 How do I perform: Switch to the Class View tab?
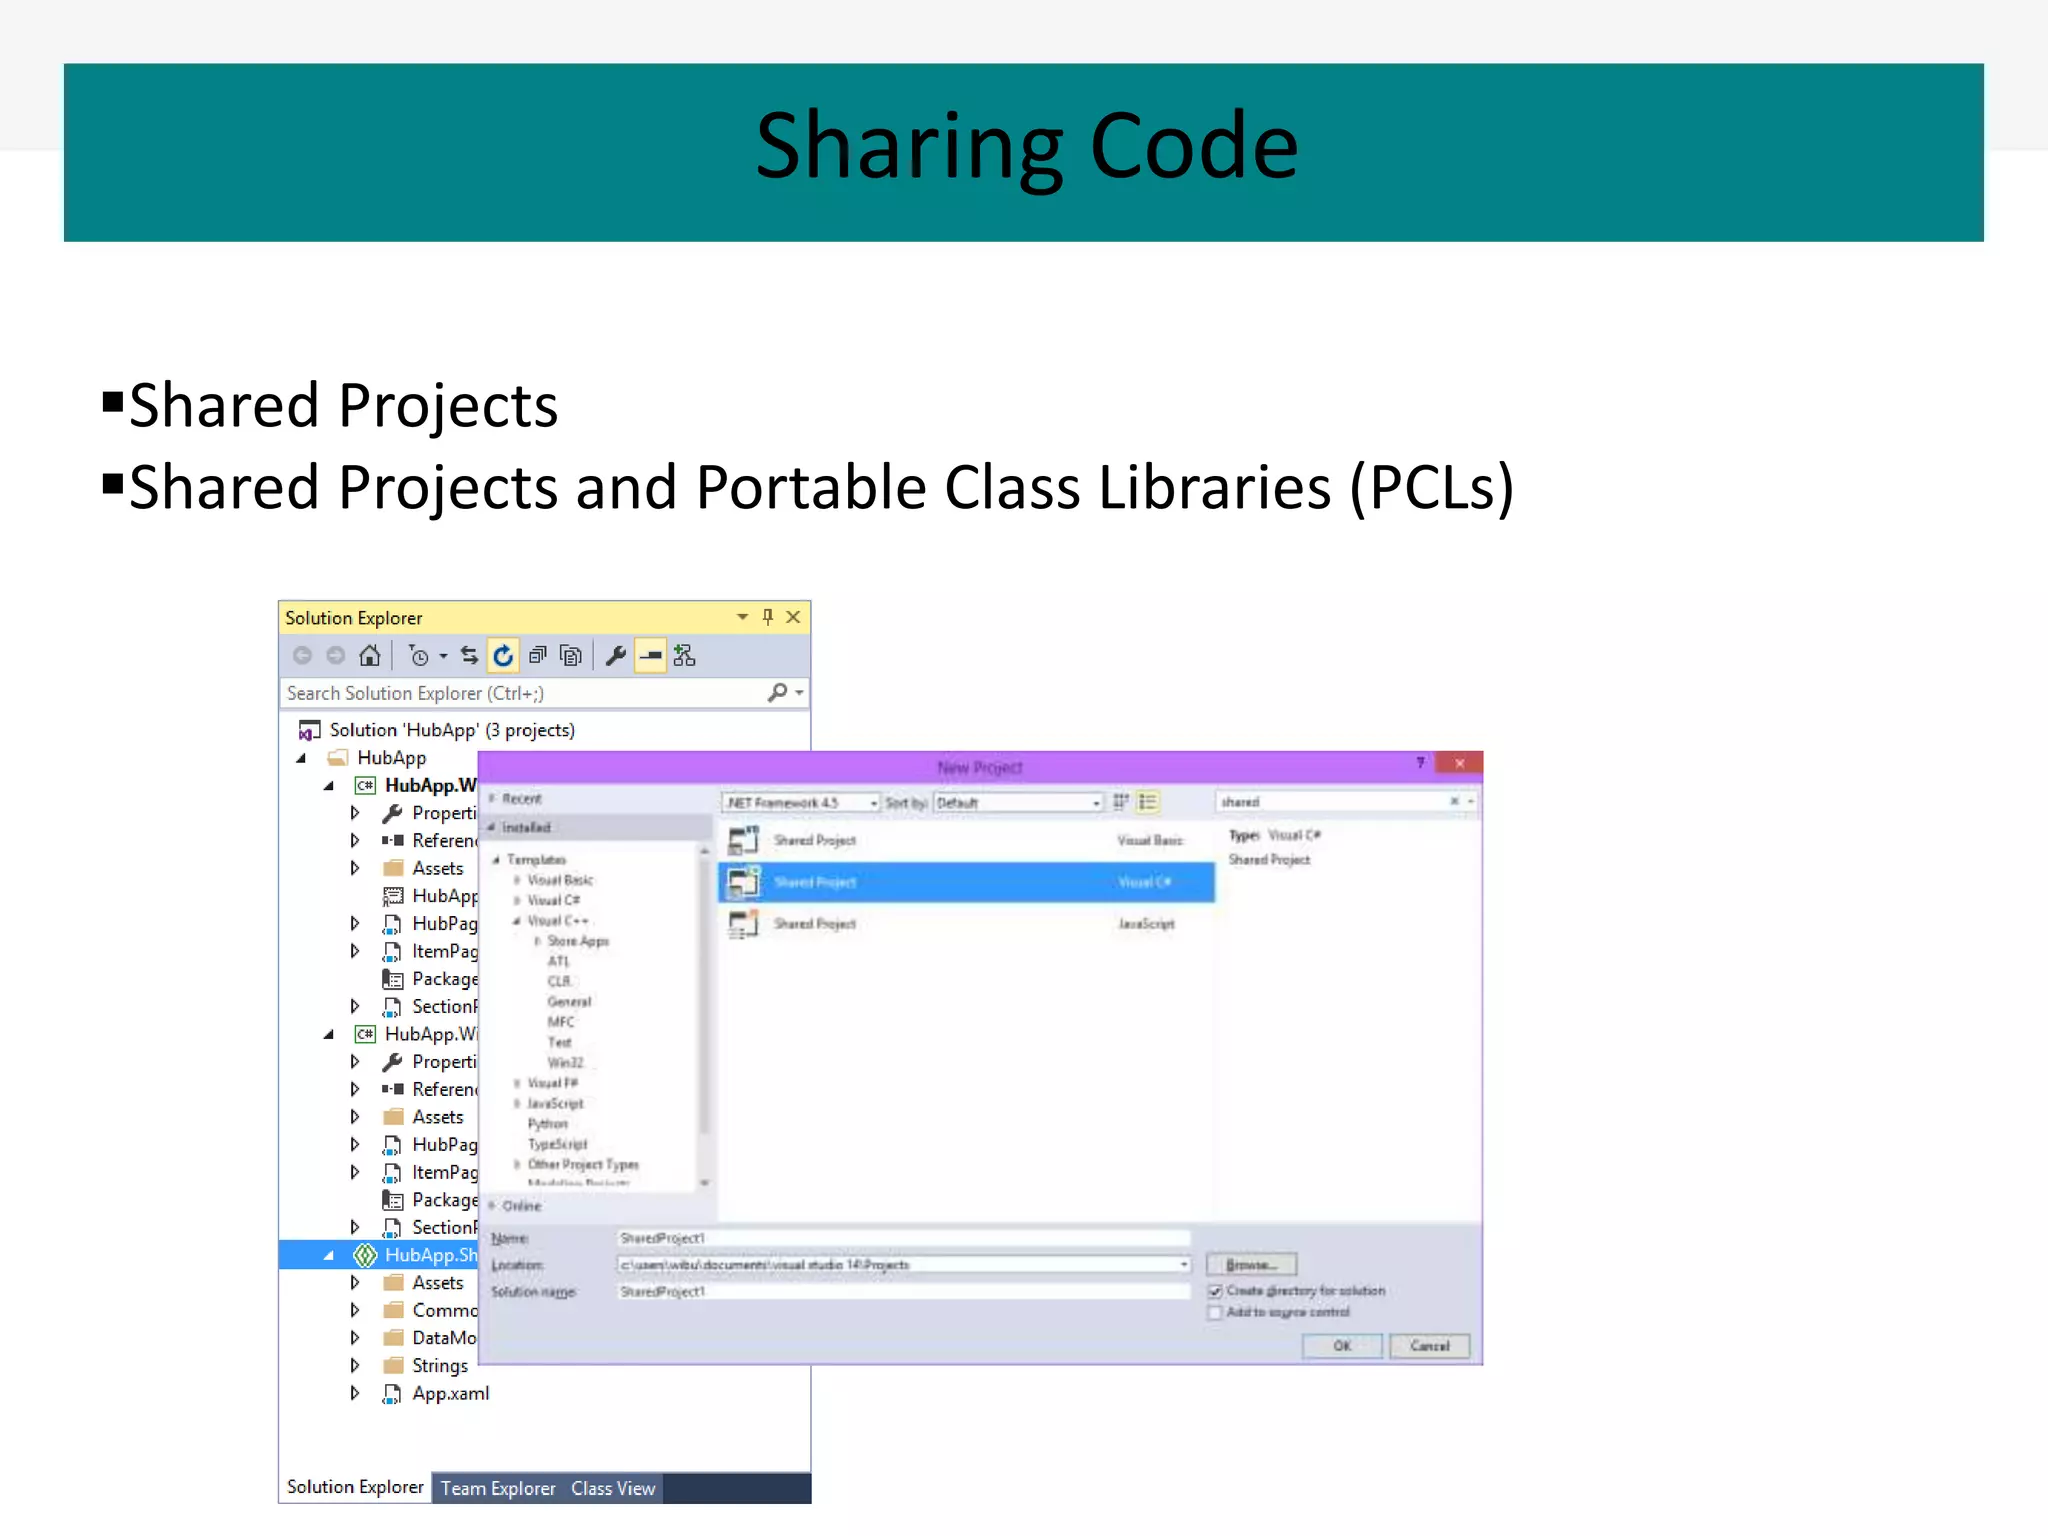click(613, 1488)
